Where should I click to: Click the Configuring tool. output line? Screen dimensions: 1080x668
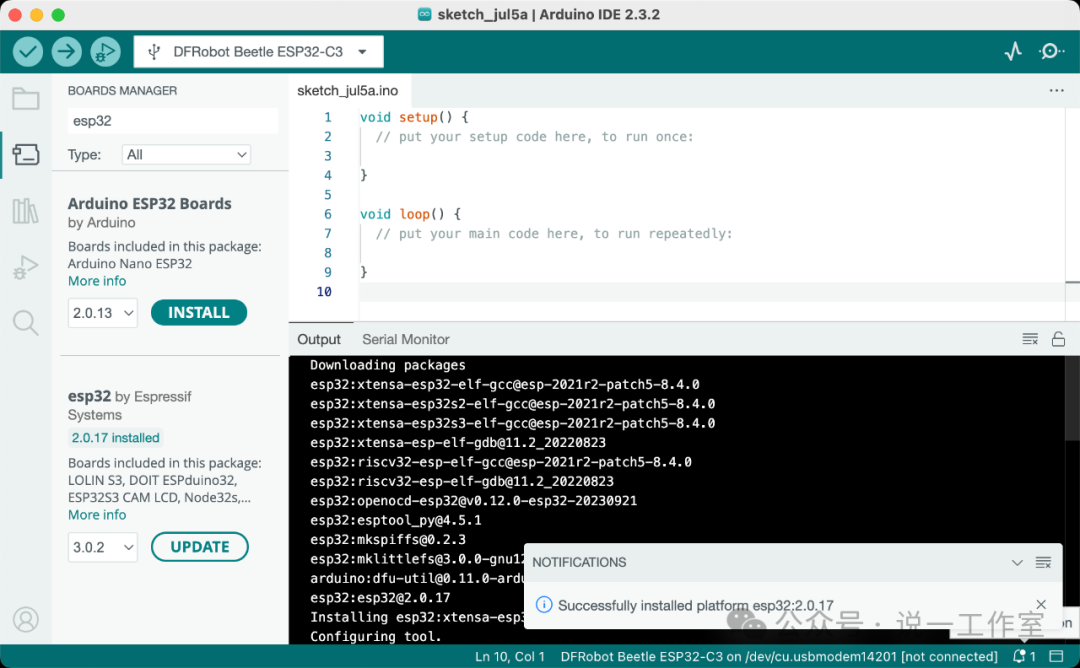point(375,636)
